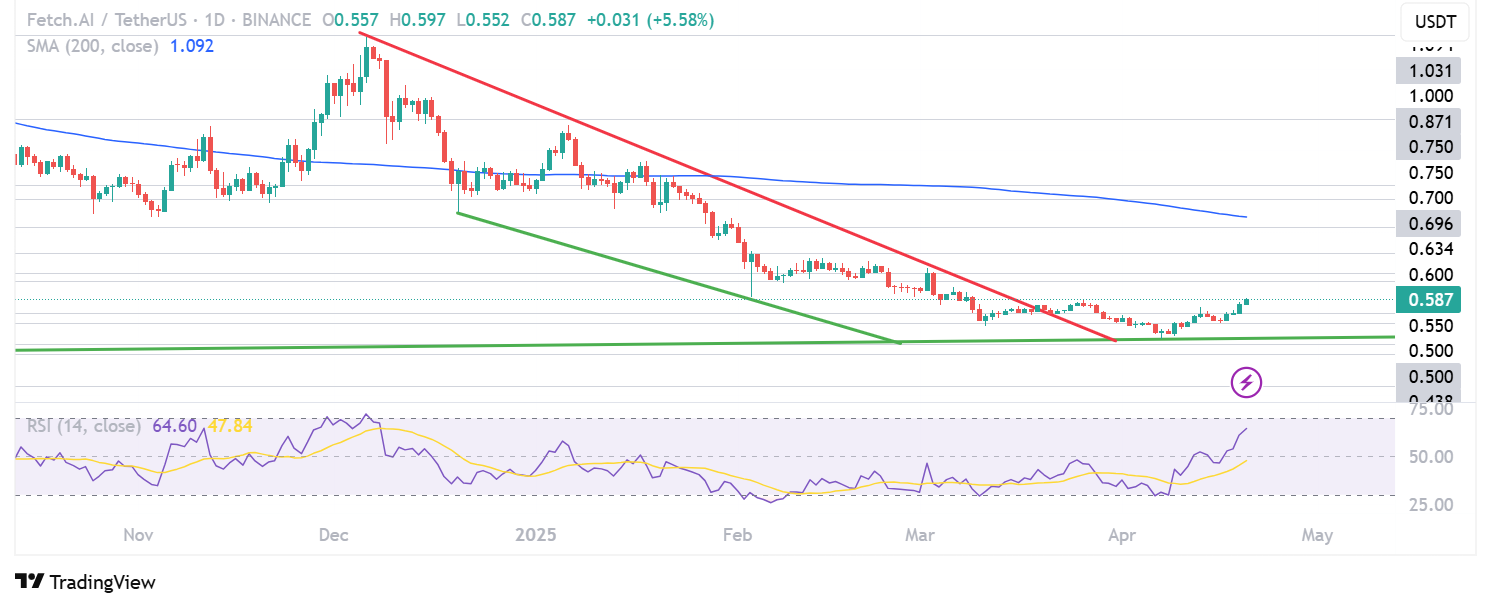Click the 0.634 price axis value
The width and height of the screenshot is (1491, 608).
pyautogui.click(x=1431, y=248)
